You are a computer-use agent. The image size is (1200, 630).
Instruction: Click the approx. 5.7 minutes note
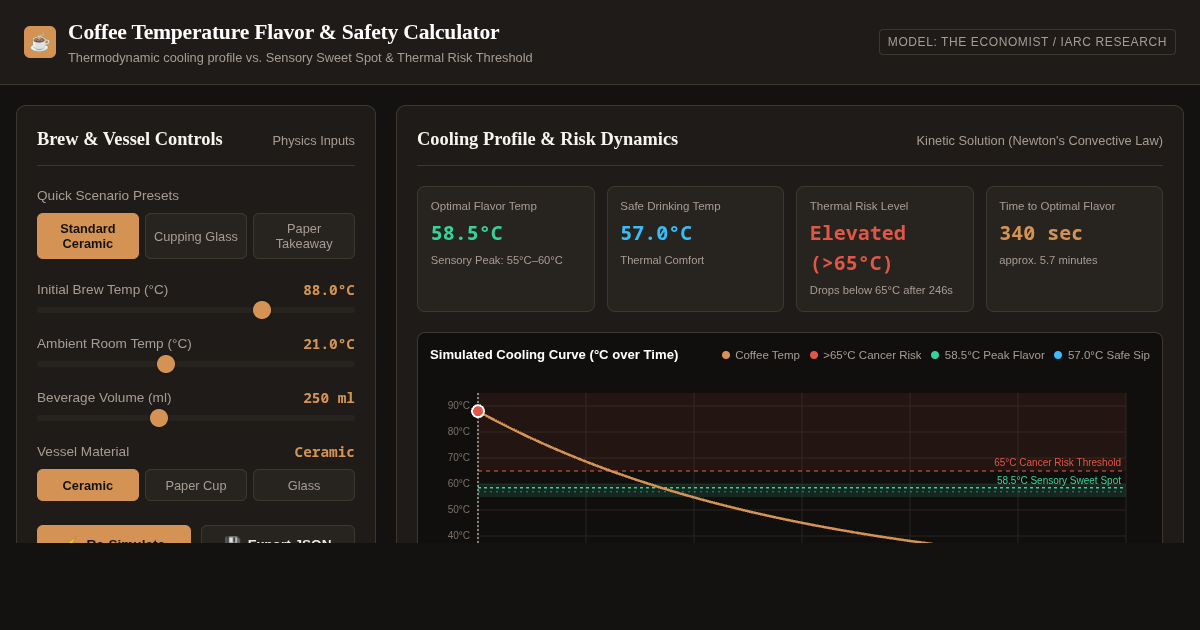click(1048, 260)
